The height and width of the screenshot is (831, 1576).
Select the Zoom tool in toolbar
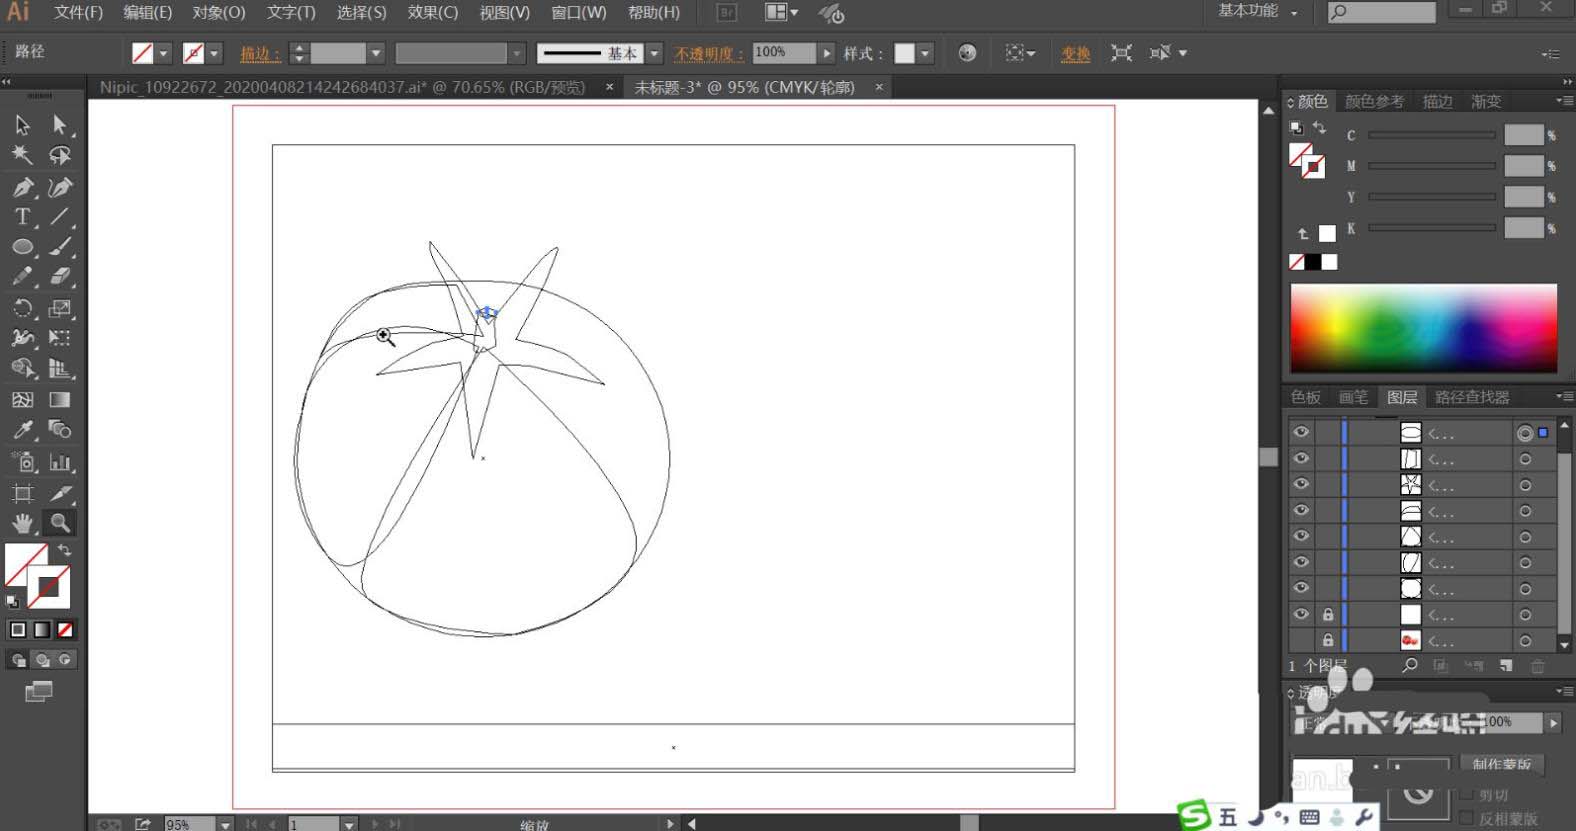point(60,523)
